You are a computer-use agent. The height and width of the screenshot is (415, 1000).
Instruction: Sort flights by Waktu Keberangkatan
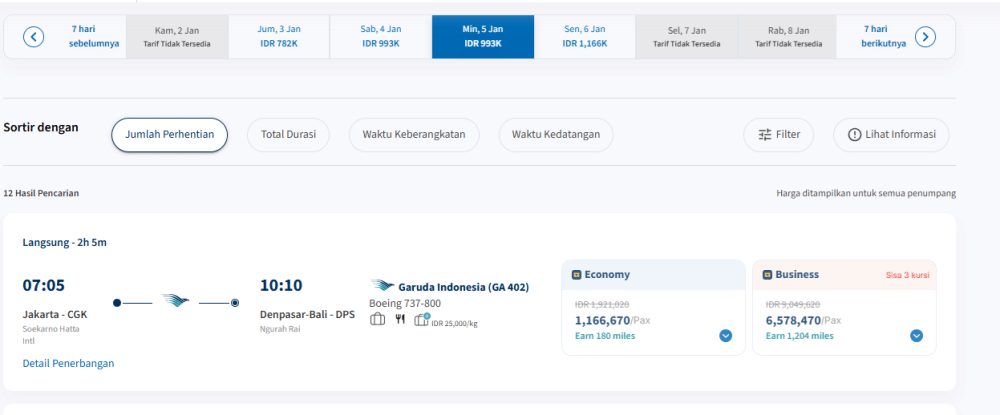click(414, 135)
